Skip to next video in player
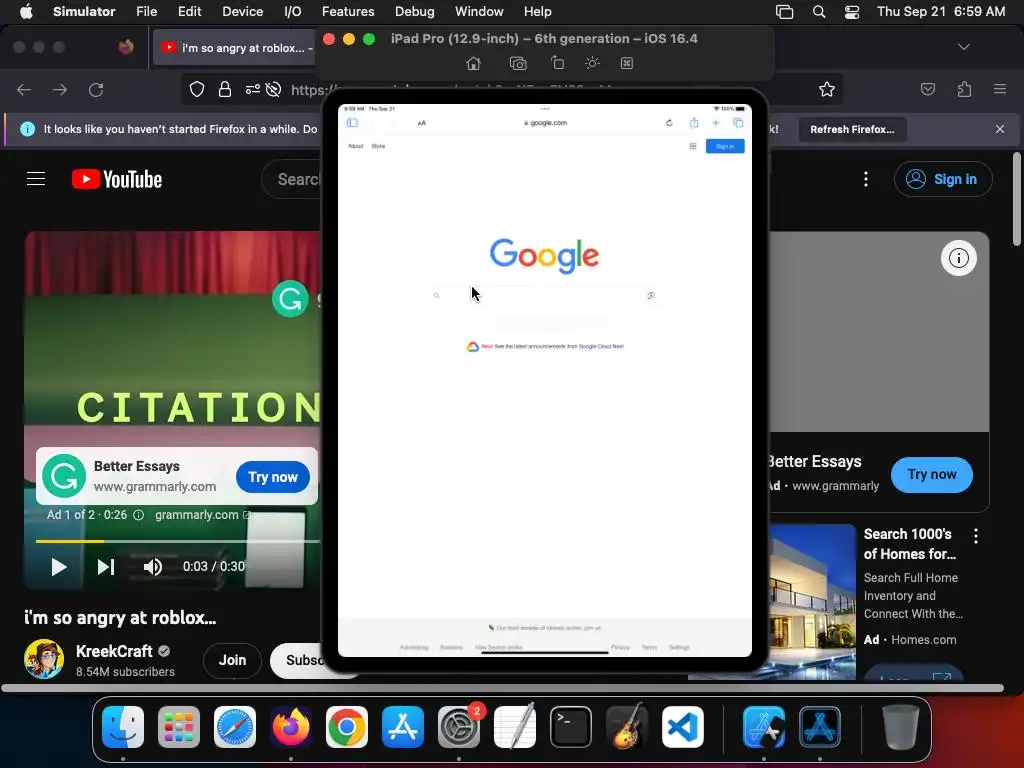The width and height of the screenshot is (1024, 768). [x=106, y=567]
